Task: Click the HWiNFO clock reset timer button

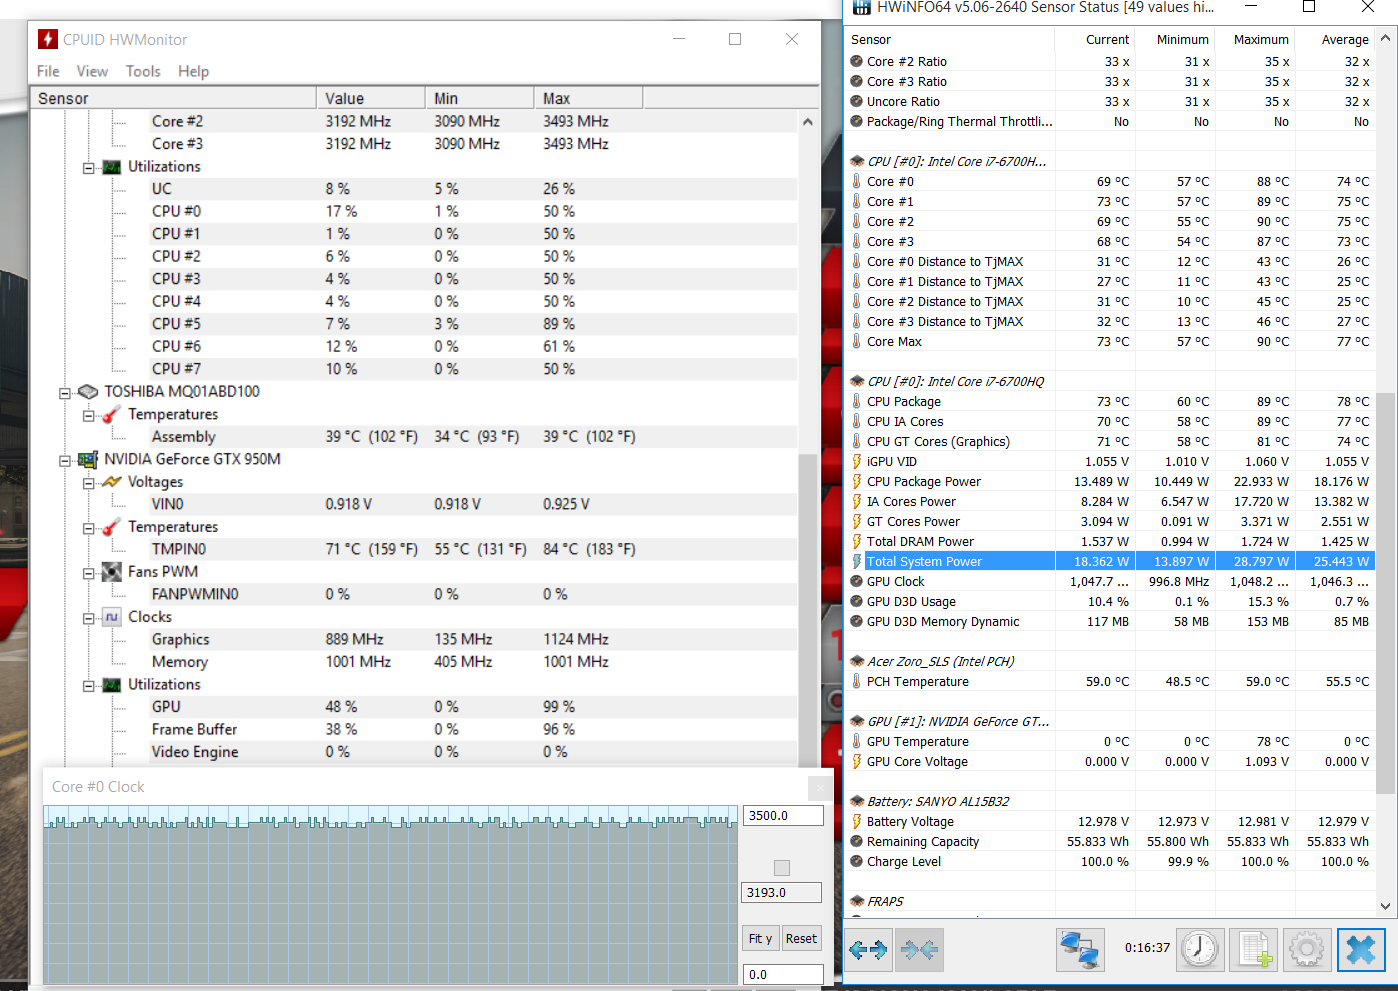Action: click(1200, 949)
